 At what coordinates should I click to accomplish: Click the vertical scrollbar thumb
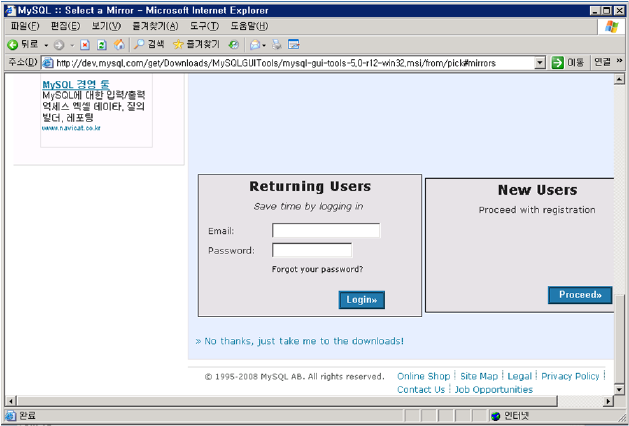(619, 339)
